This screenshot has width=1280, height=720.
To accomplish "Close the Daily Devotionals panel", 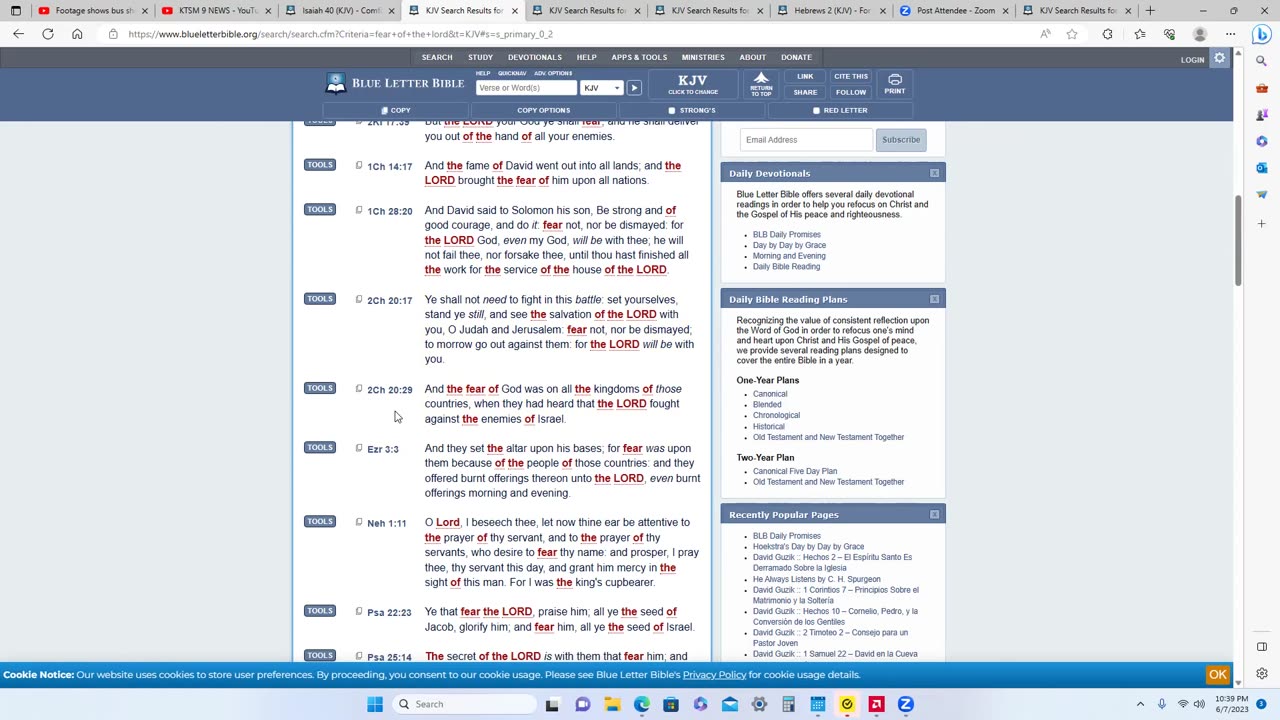I will [934, 173].
